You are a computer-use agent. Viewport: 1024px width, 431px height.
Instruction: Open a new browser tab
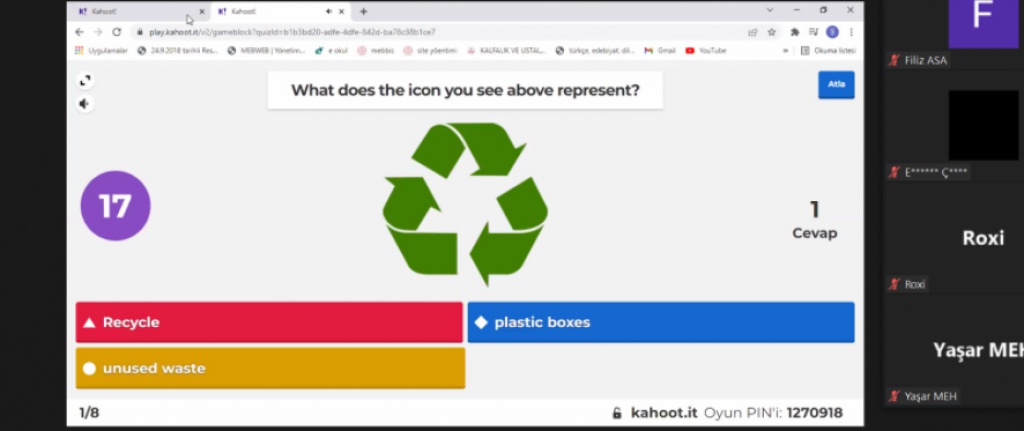pos(363,12)
